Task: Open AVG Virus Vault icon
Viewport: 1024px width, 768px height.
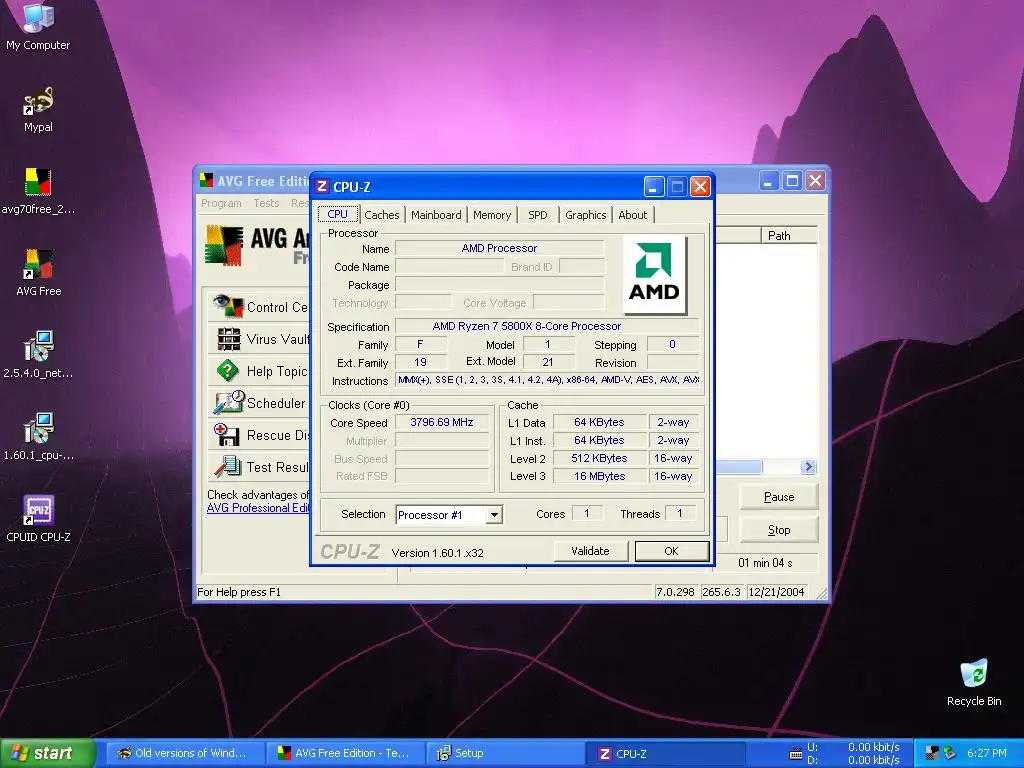Action: click(x=229, y=339)
